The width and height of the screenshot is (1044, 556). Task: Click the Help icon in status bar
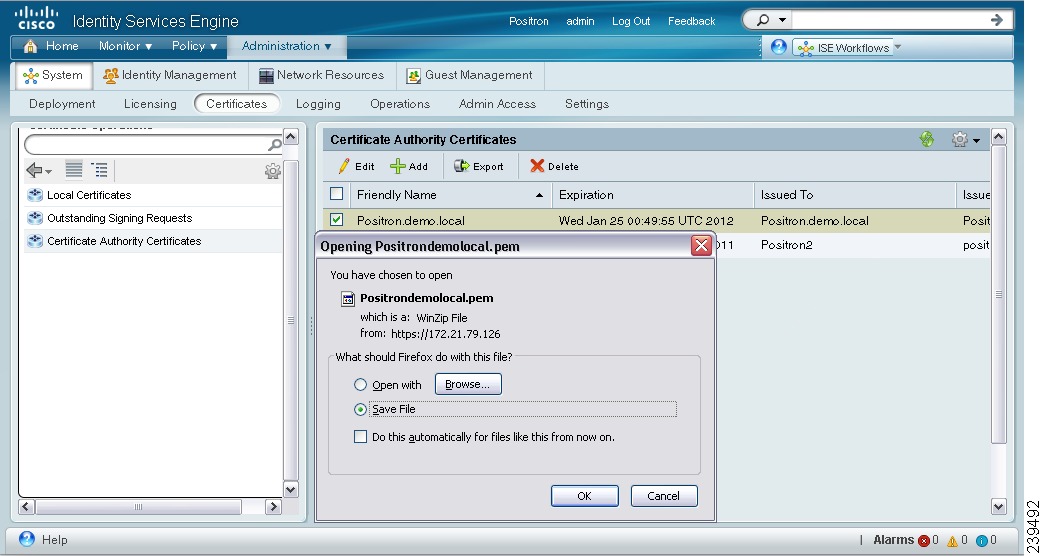[27, 539]
